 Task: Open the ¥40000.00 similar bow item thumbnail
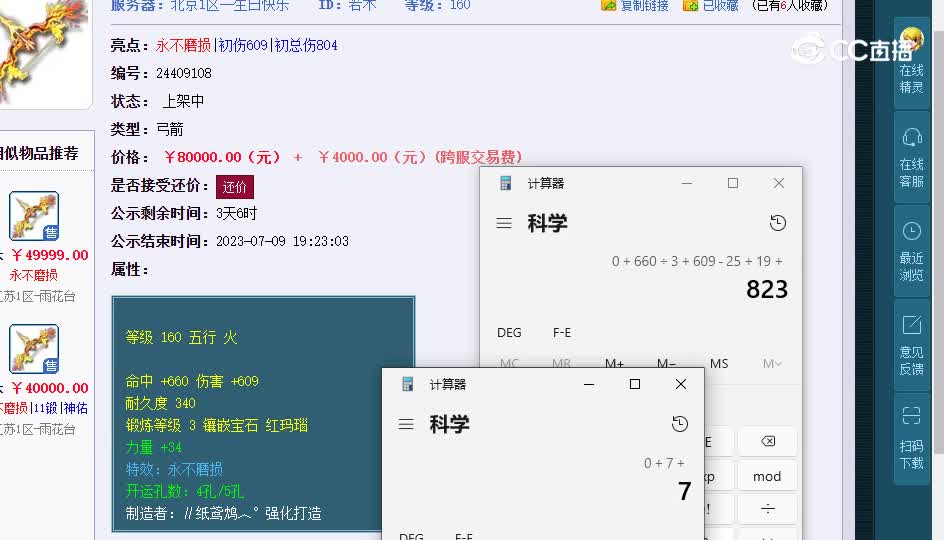coord(34,349)
